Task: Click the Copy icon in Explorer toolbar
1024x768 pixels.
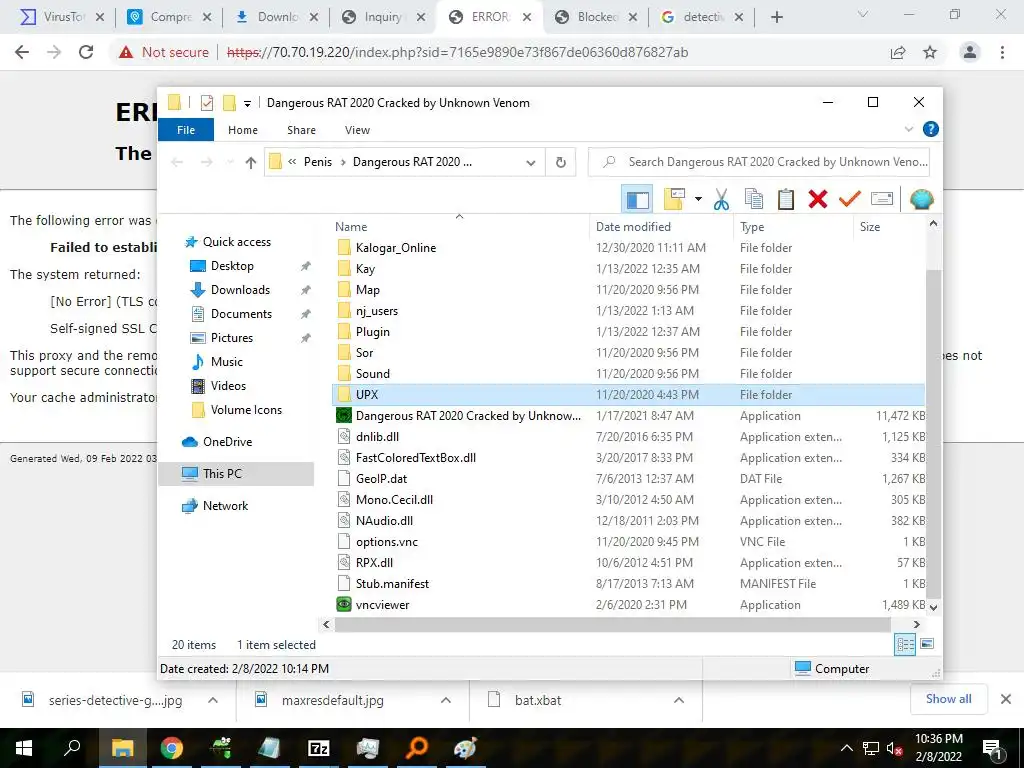Action: 754,199
